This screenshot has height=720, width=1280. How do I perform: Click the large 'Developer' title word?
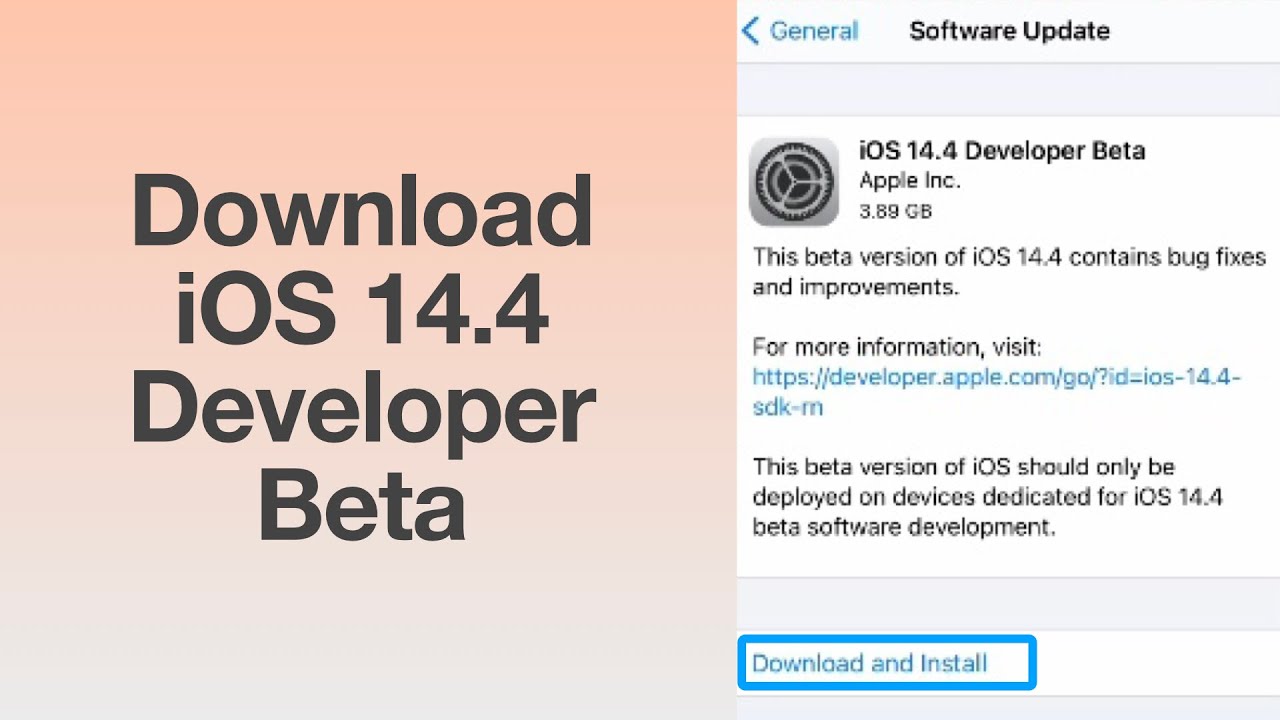point(362,411)
